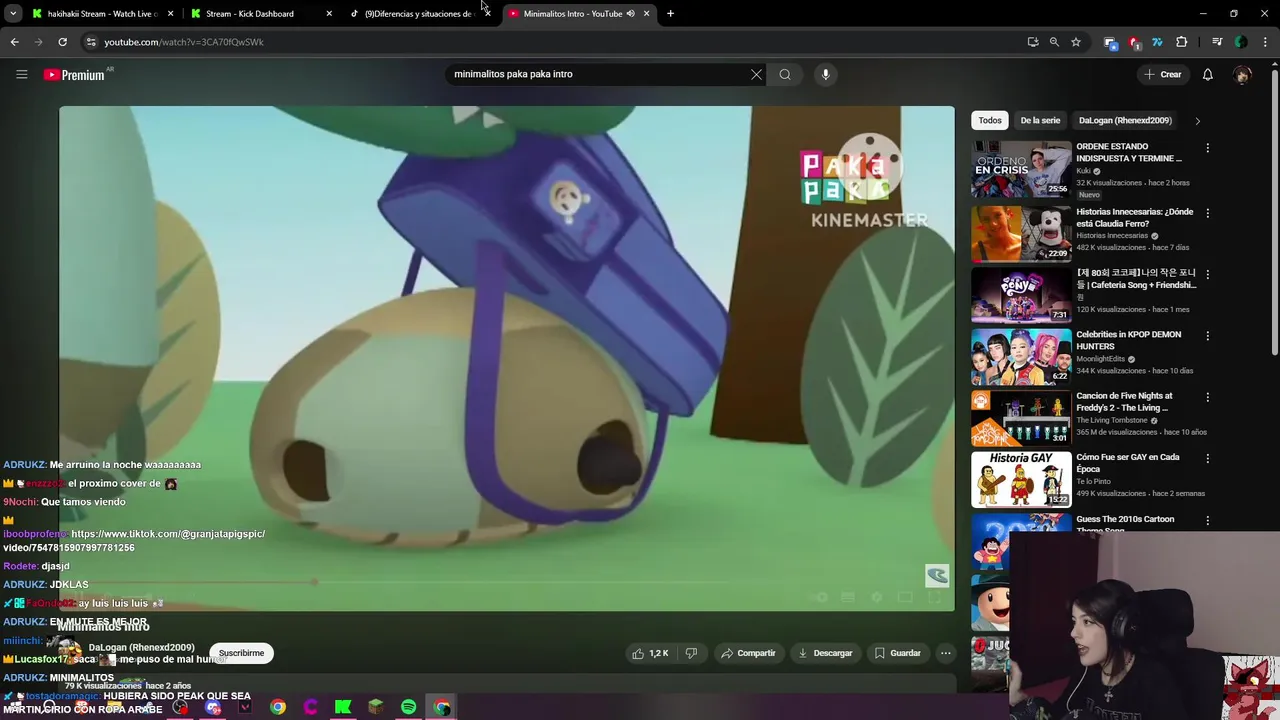
Task: Reload the current page
Action: click(62, 42)
